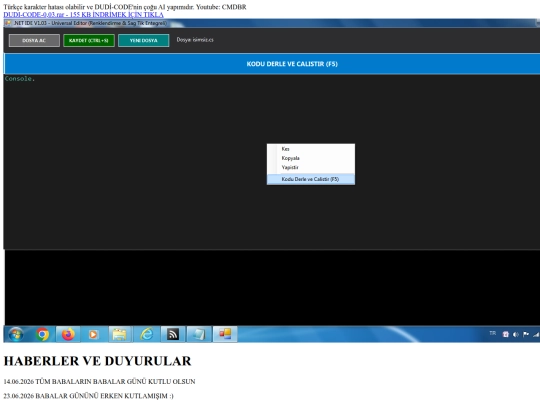Open the RSS feed app on taskbar
The width and height of the screenshot is (540, 405).
click(x=173, y=334)
